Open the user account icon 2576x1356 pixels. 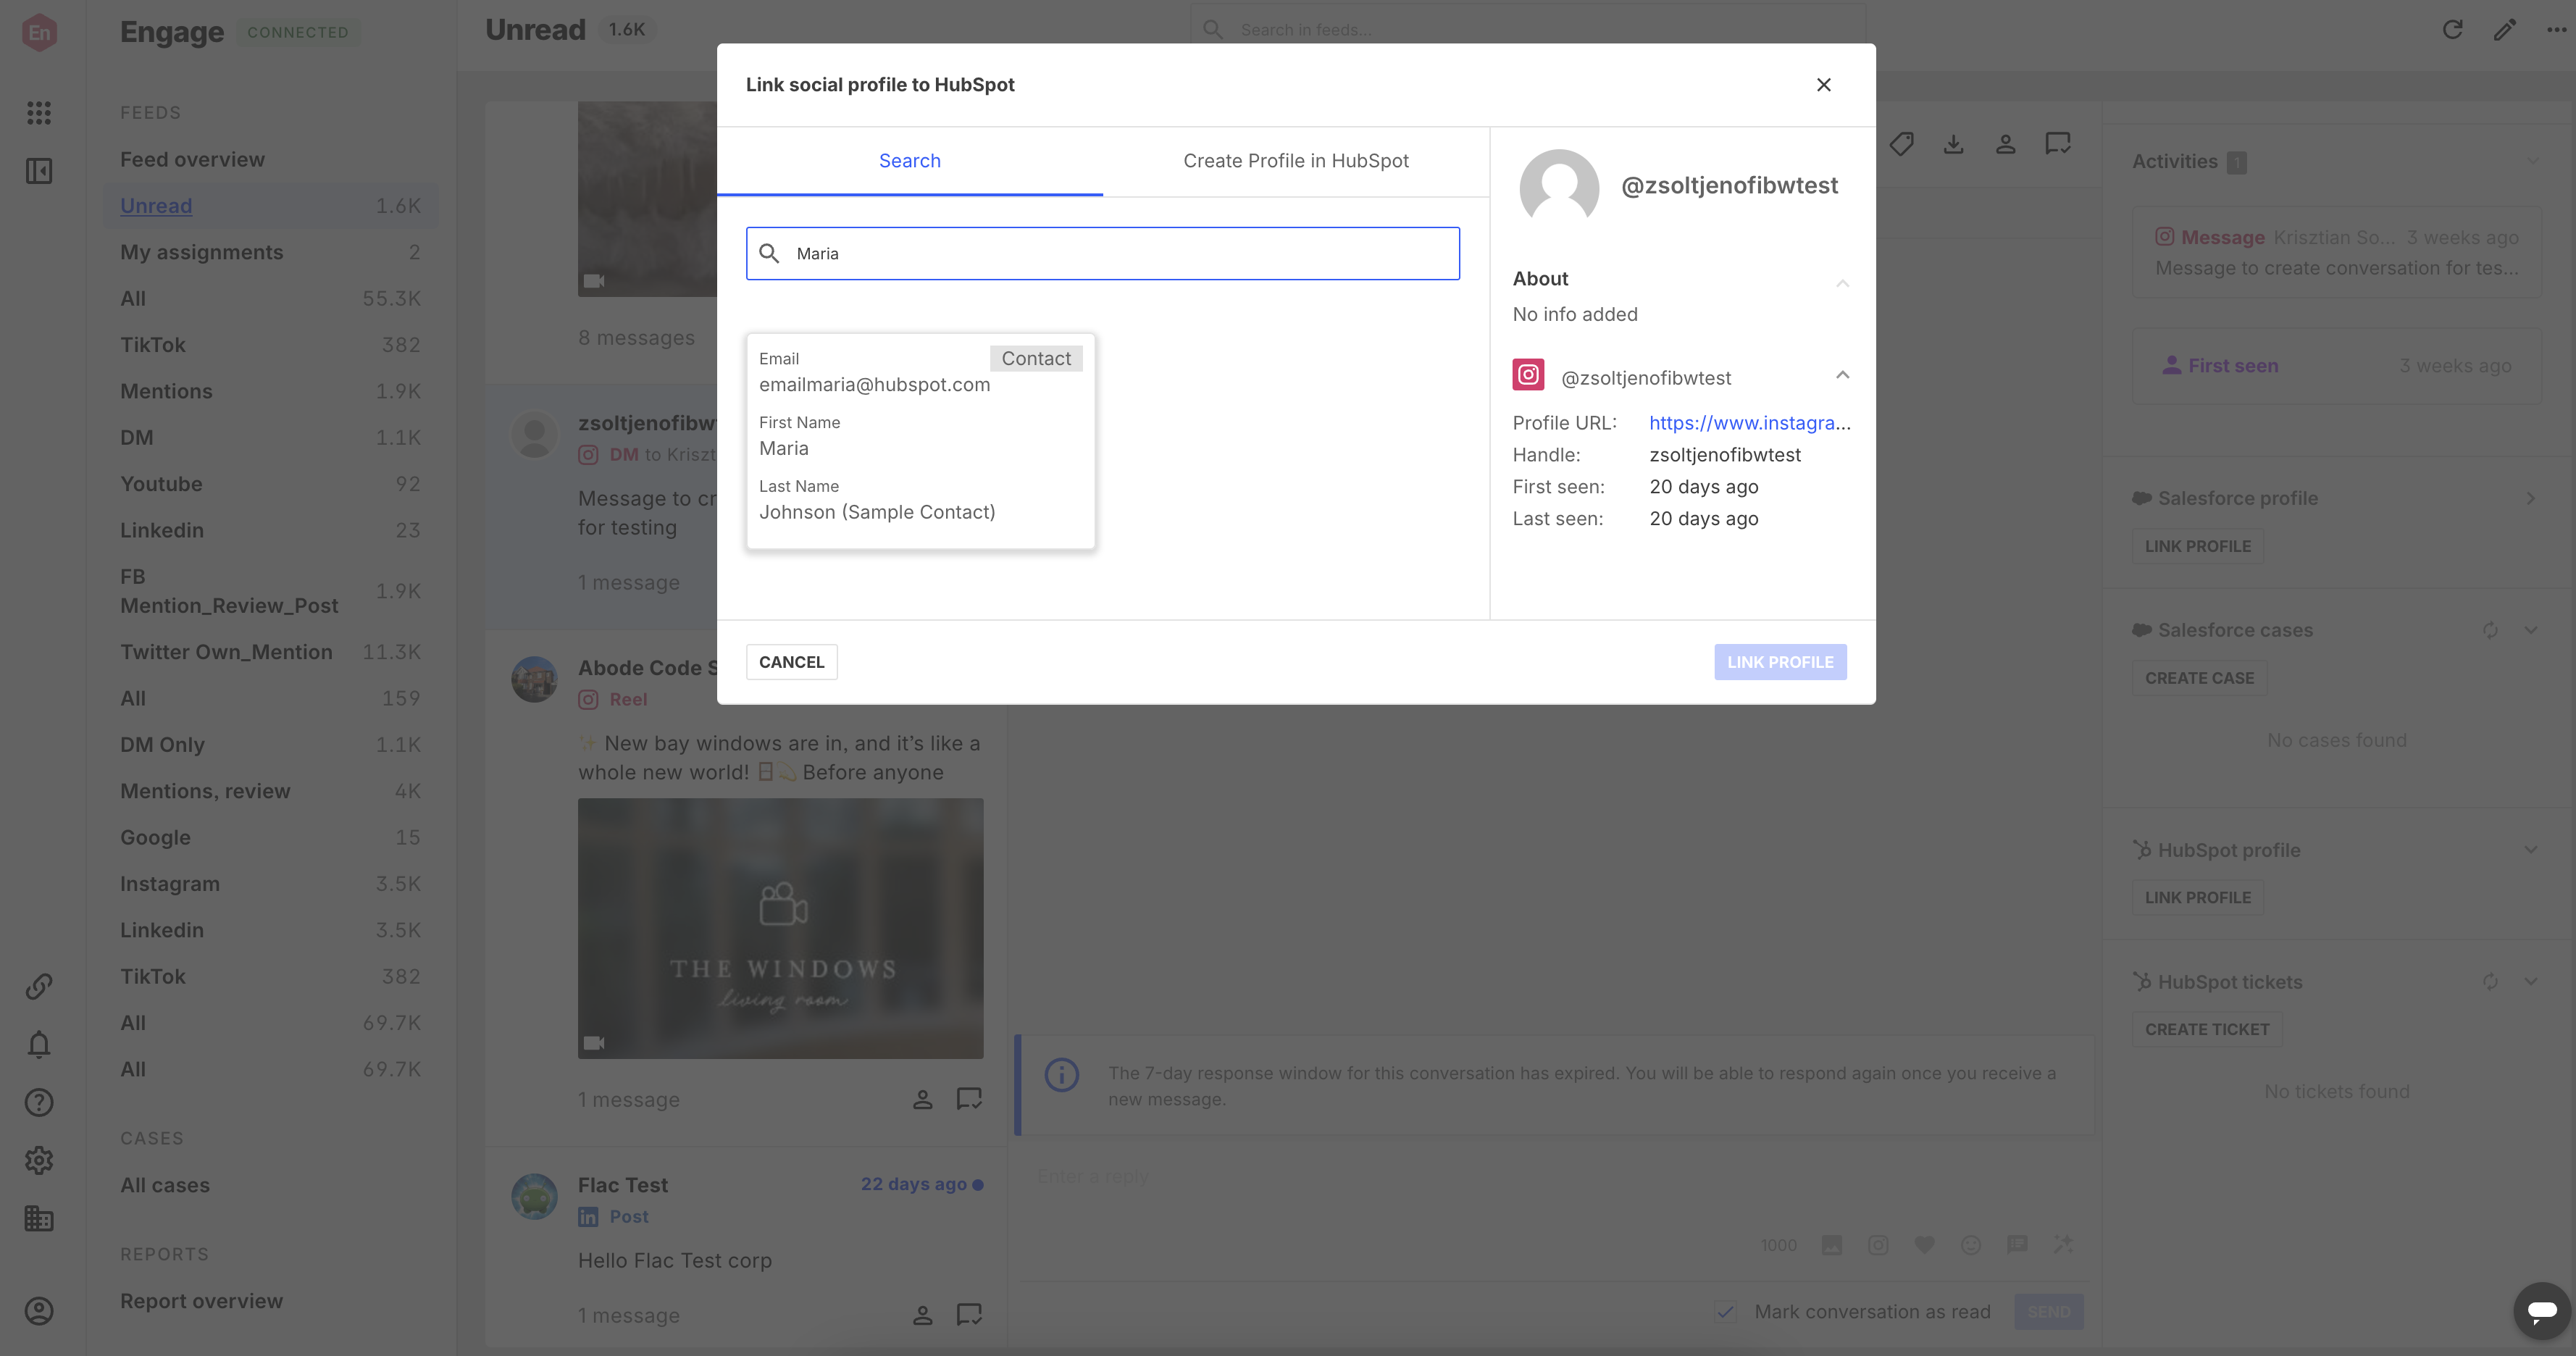point(39,1311)
